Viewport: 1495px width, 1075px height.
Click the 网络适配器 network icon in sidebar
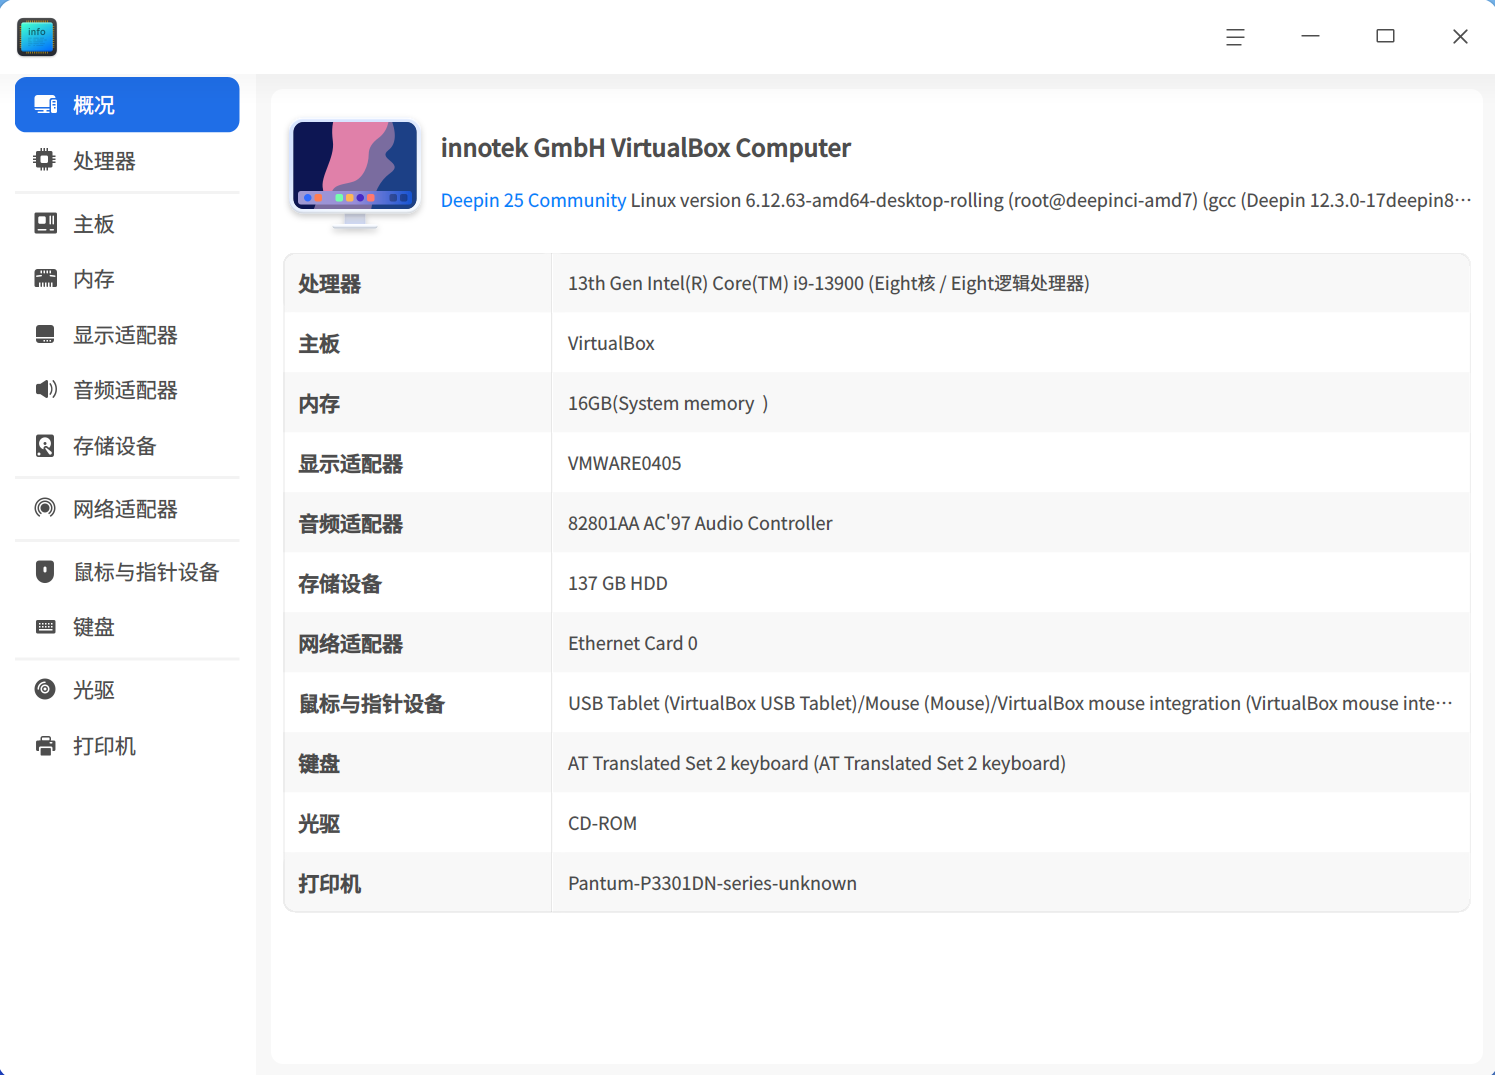click(x=45, y=508)
